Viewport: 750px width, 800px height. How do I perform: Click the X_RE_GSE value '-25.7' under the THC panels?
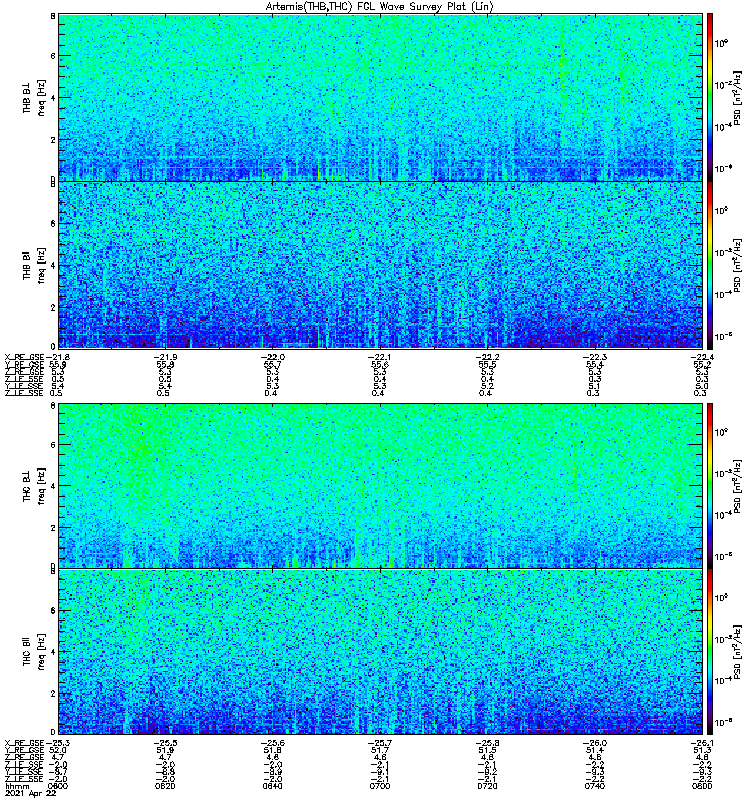(380, 743)
